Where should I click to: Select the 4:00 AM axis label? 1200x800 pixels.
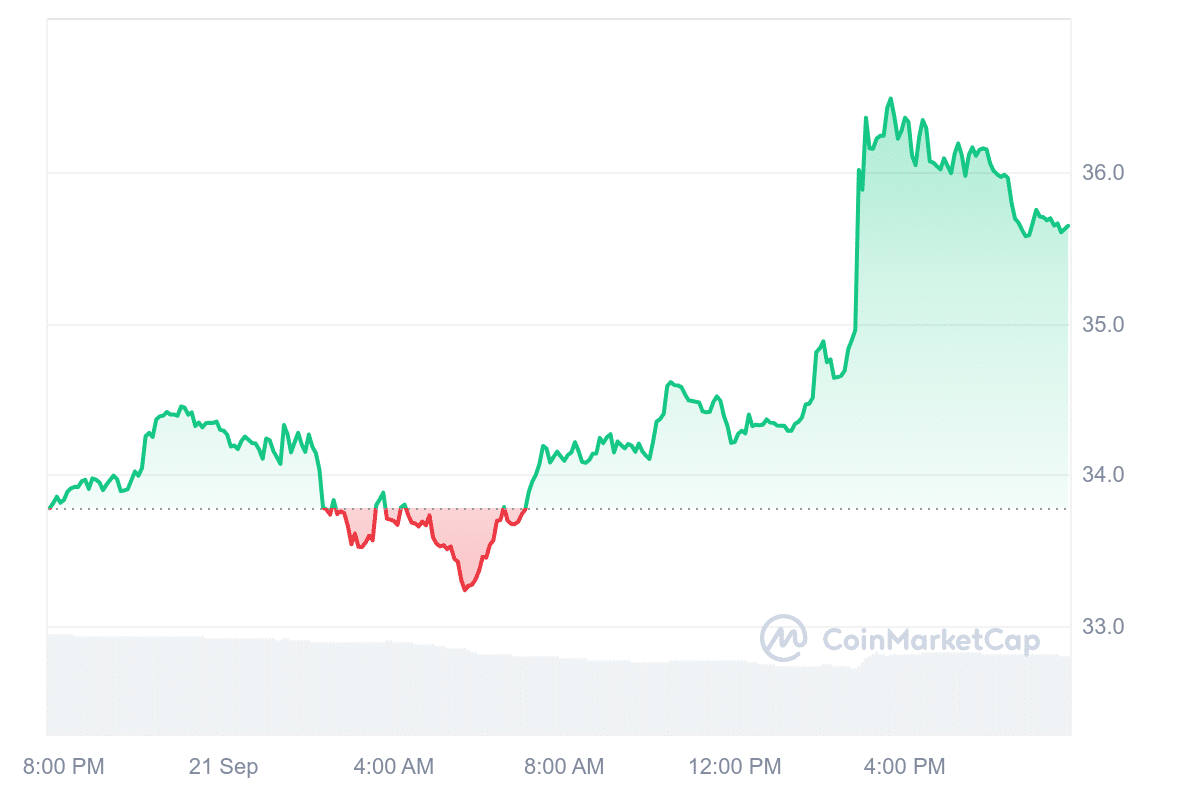[x=393, y=767]
